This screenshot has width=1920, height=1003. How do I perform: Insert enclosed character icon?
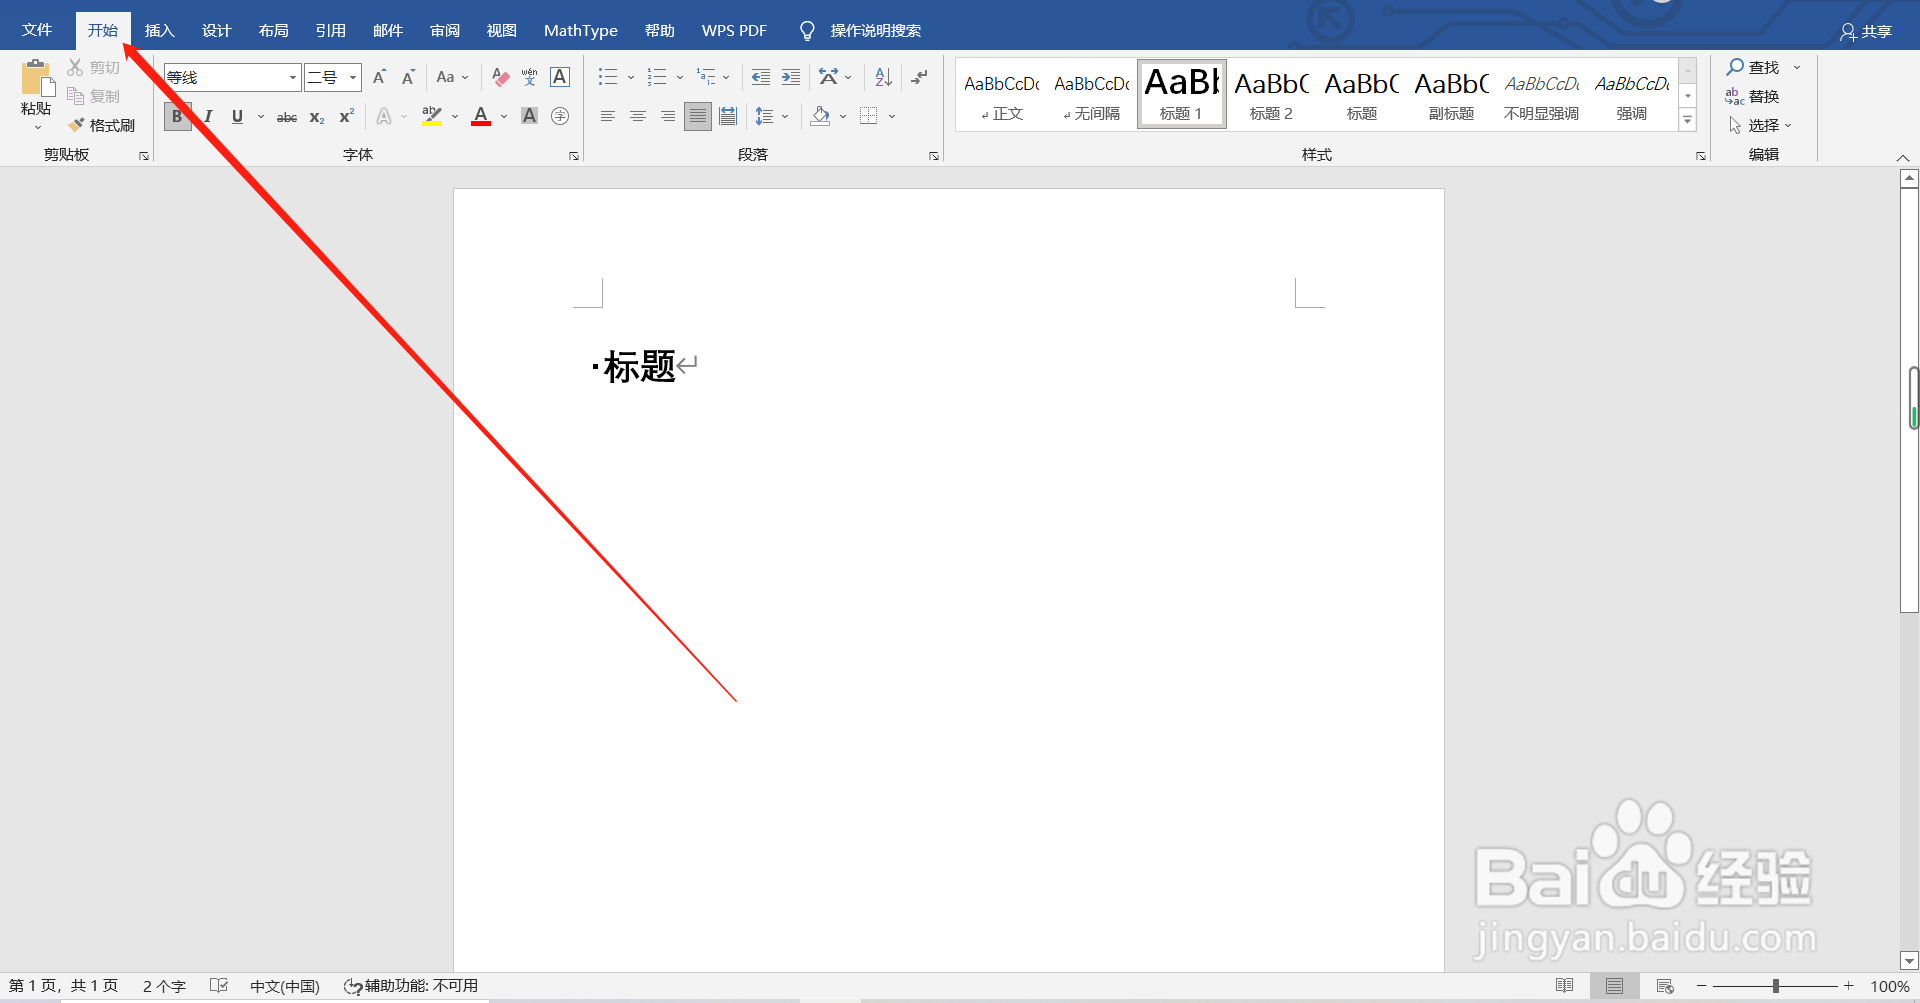click(560, 116)
